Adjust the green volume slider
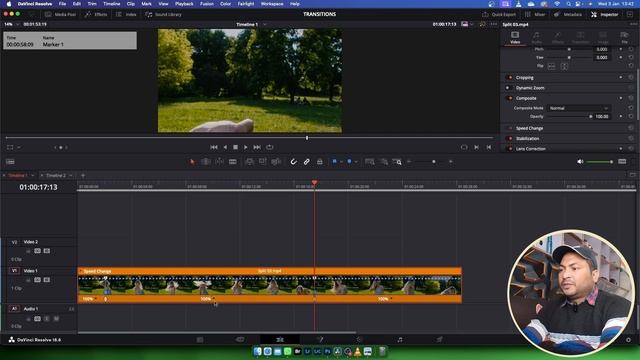The width and height of the screenshot is (640, 360). point(599,162)
